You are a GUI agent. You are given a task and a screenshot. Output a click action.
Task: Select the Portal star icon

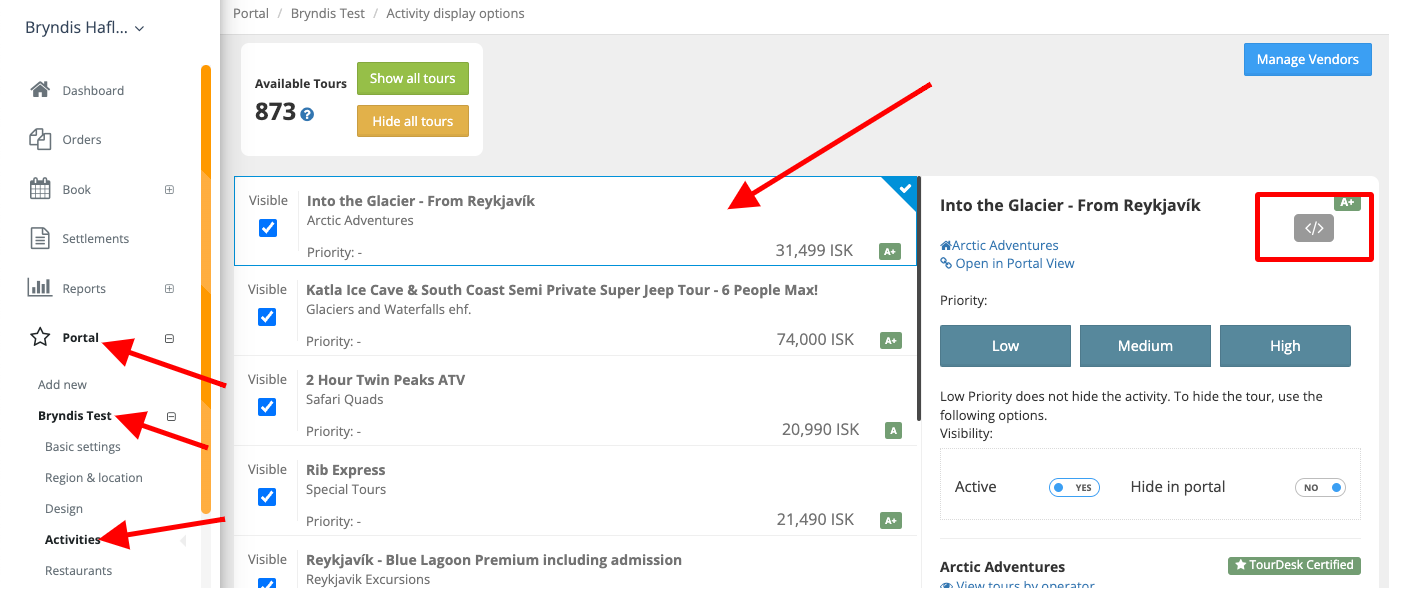tap(40, 337)
